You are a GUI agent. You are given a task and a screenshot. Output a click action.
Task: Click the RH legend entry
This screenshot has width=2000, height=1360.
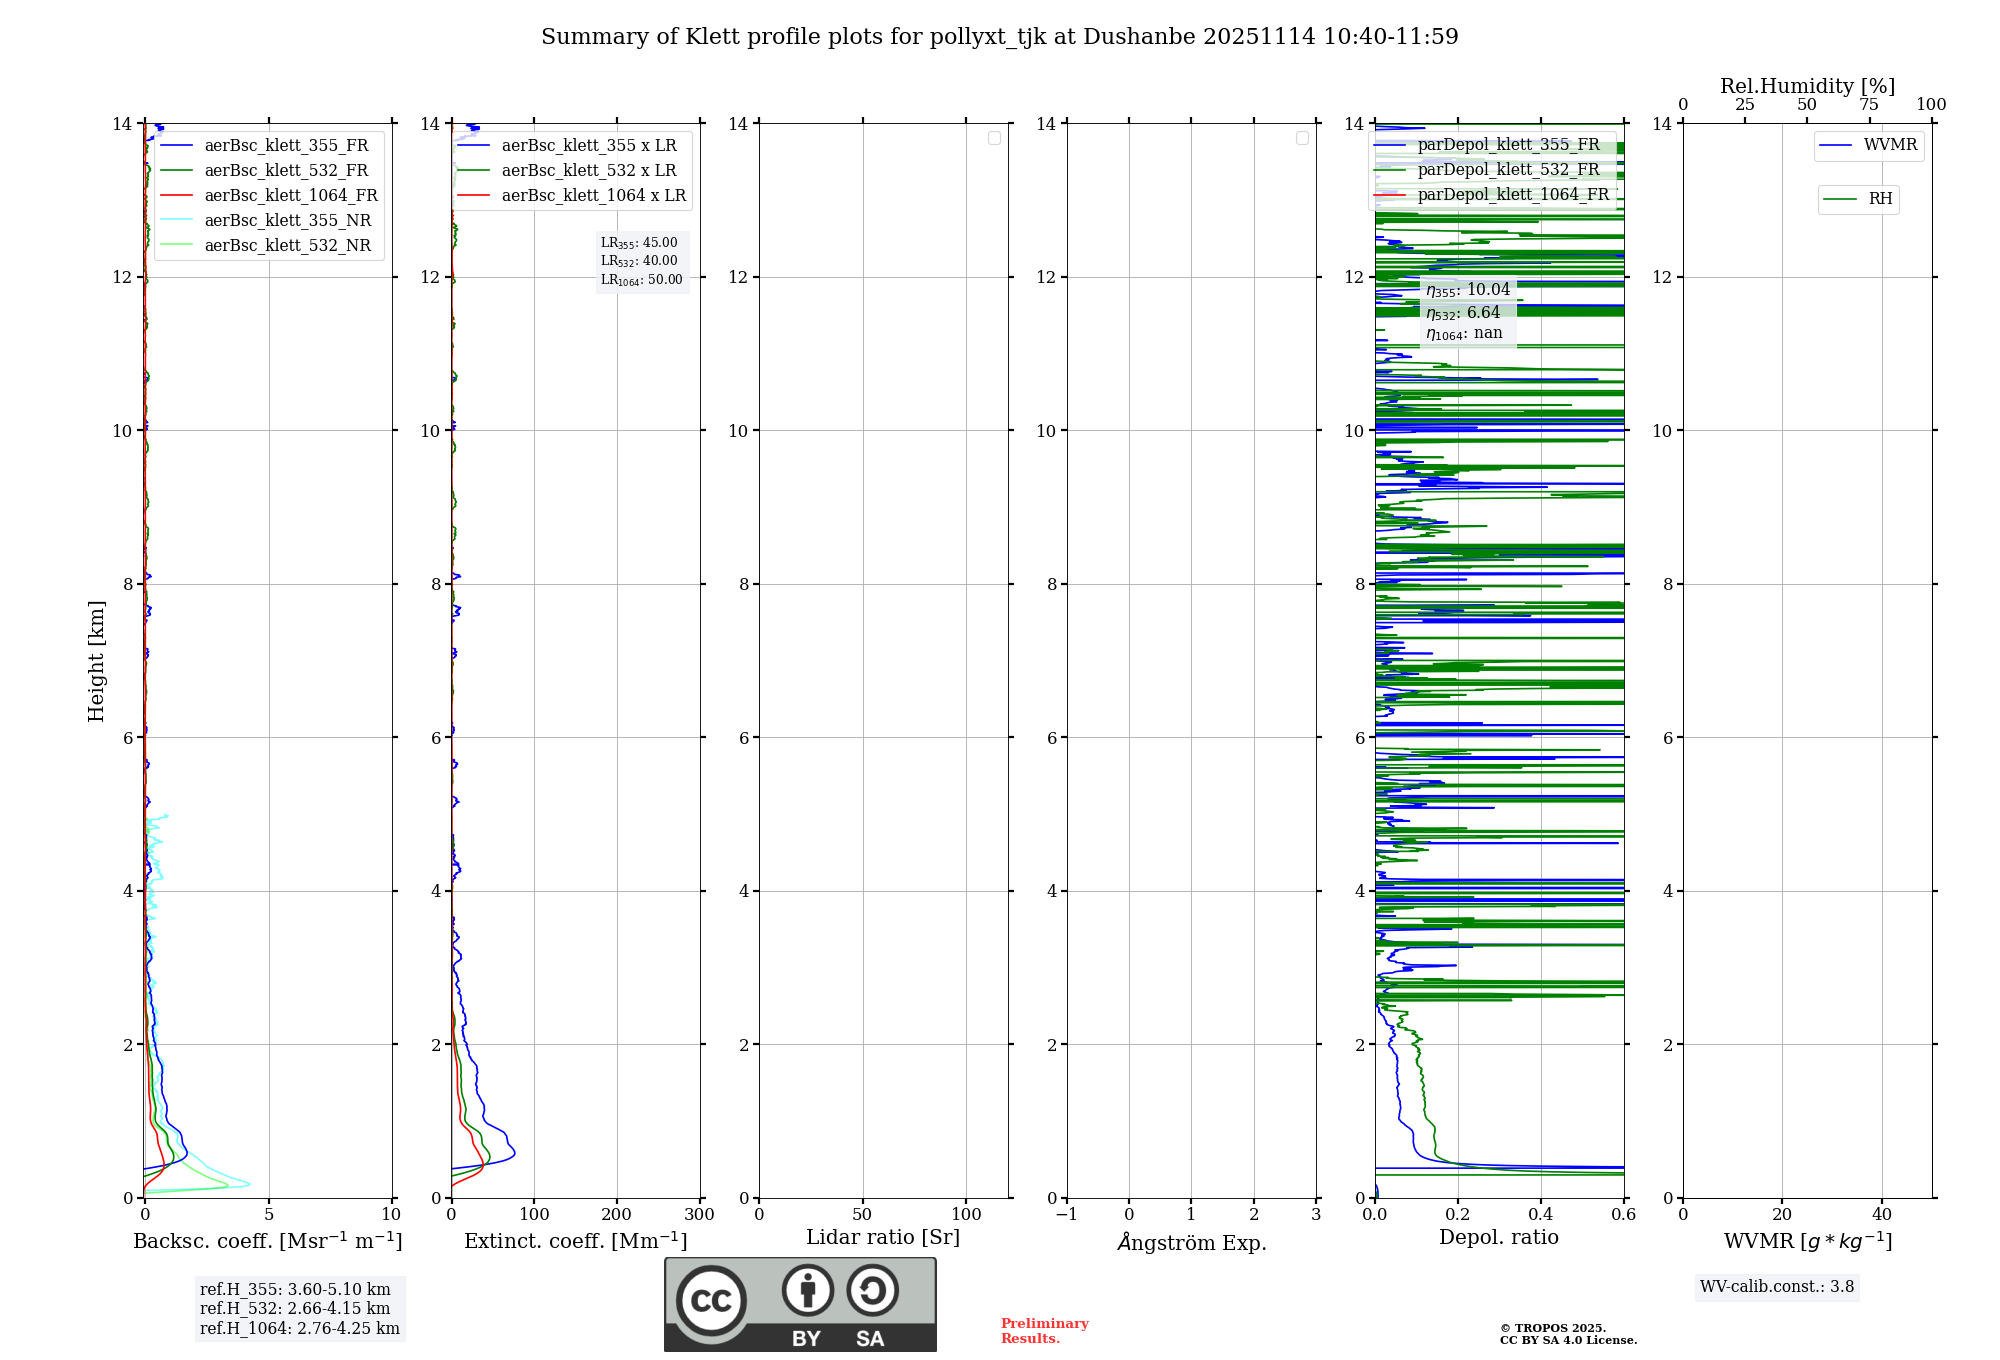(x=1879, y=199)
